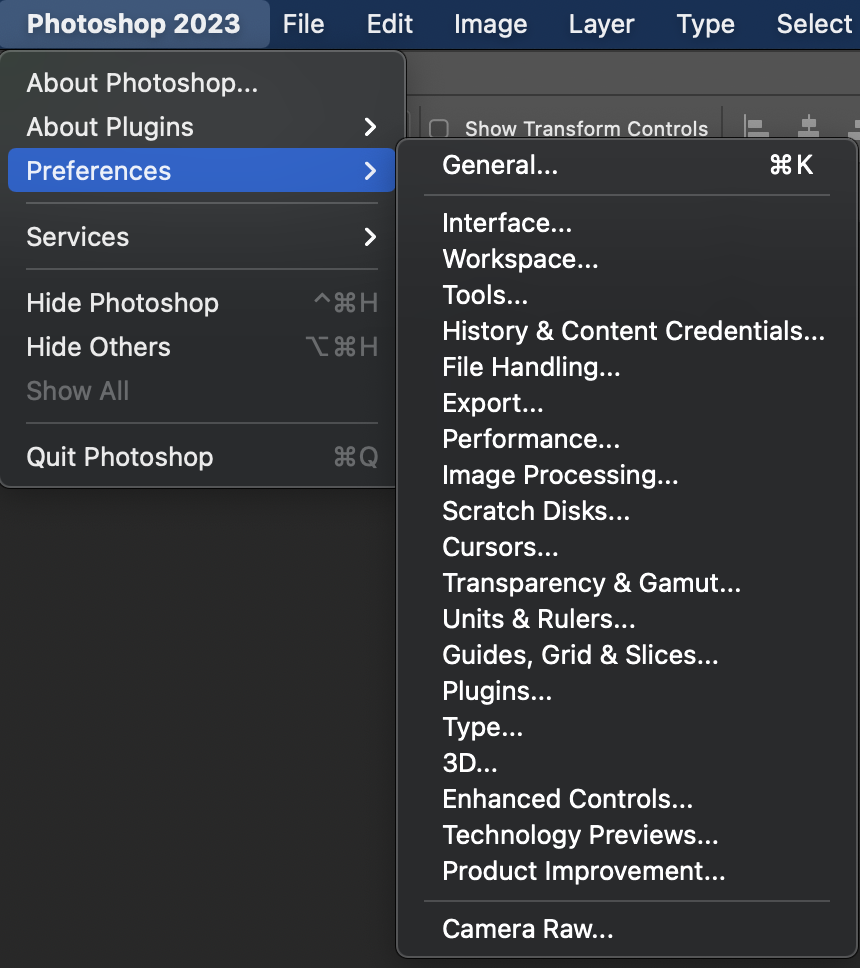Open the Select menu
The width and height of the screenshot is (860, 968).
tap(814, 24)
